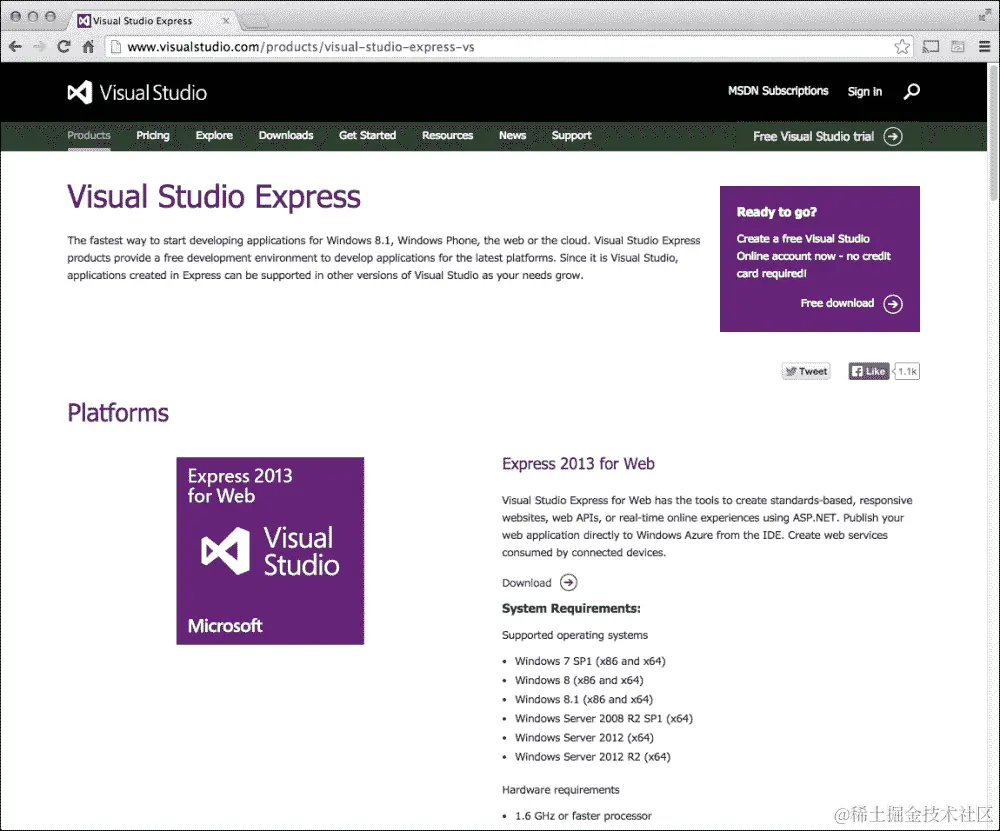Viewport: 1000px width, 831px height.
Task: Open MSDN Subscriptions
Action: coord(778,91)
